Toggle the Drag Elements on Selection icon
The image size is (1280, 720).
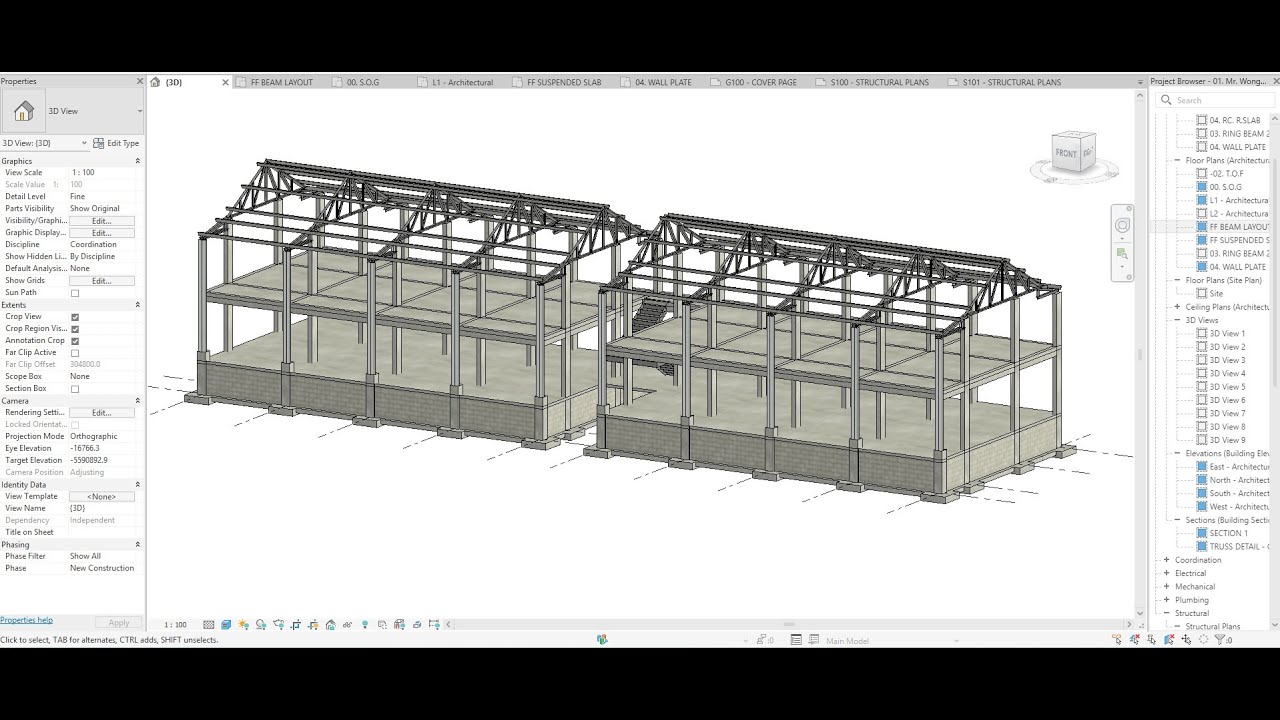point(1186,640)
